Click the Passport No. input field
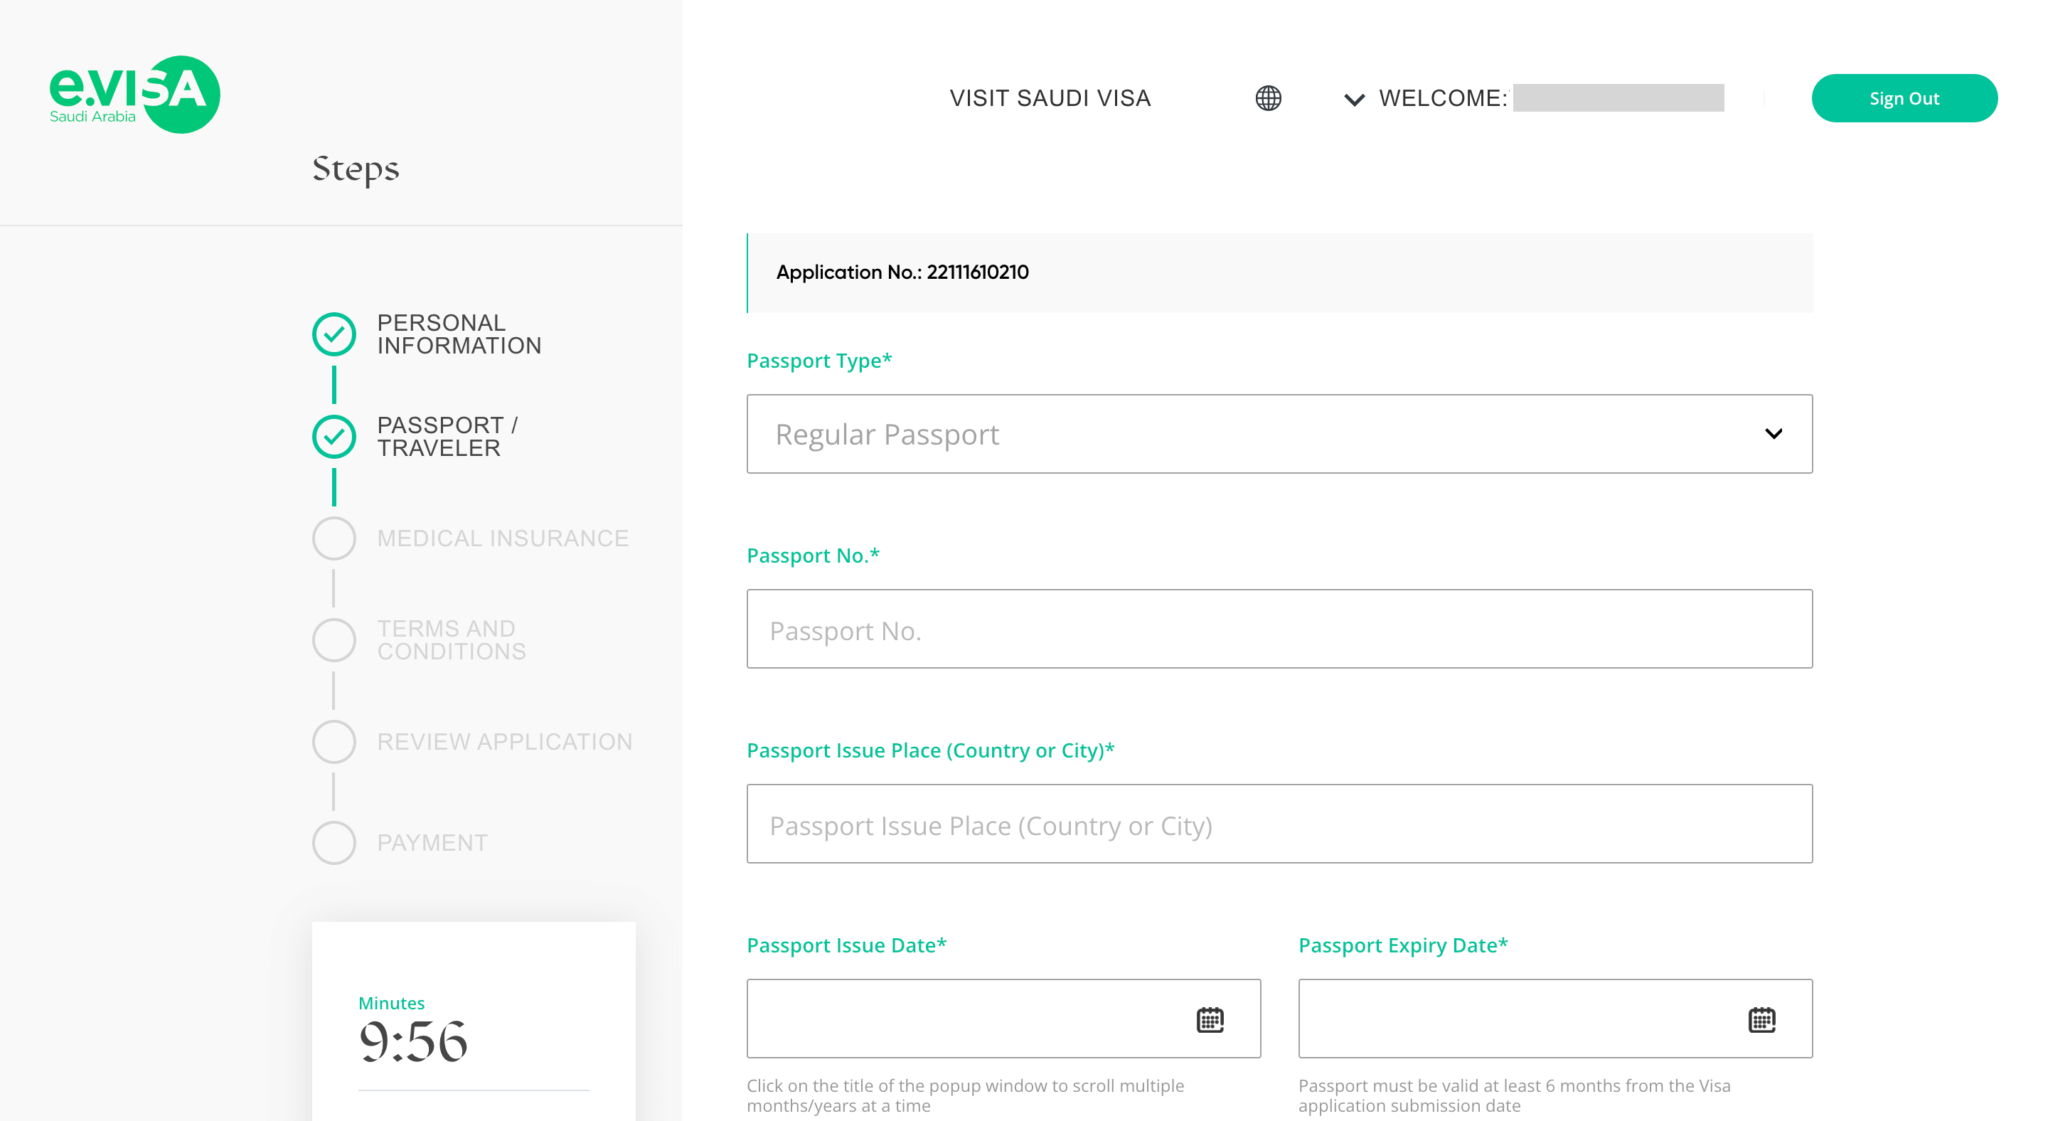The width and height of the screenshot is (2048, 1121). tap(1278, 629)
